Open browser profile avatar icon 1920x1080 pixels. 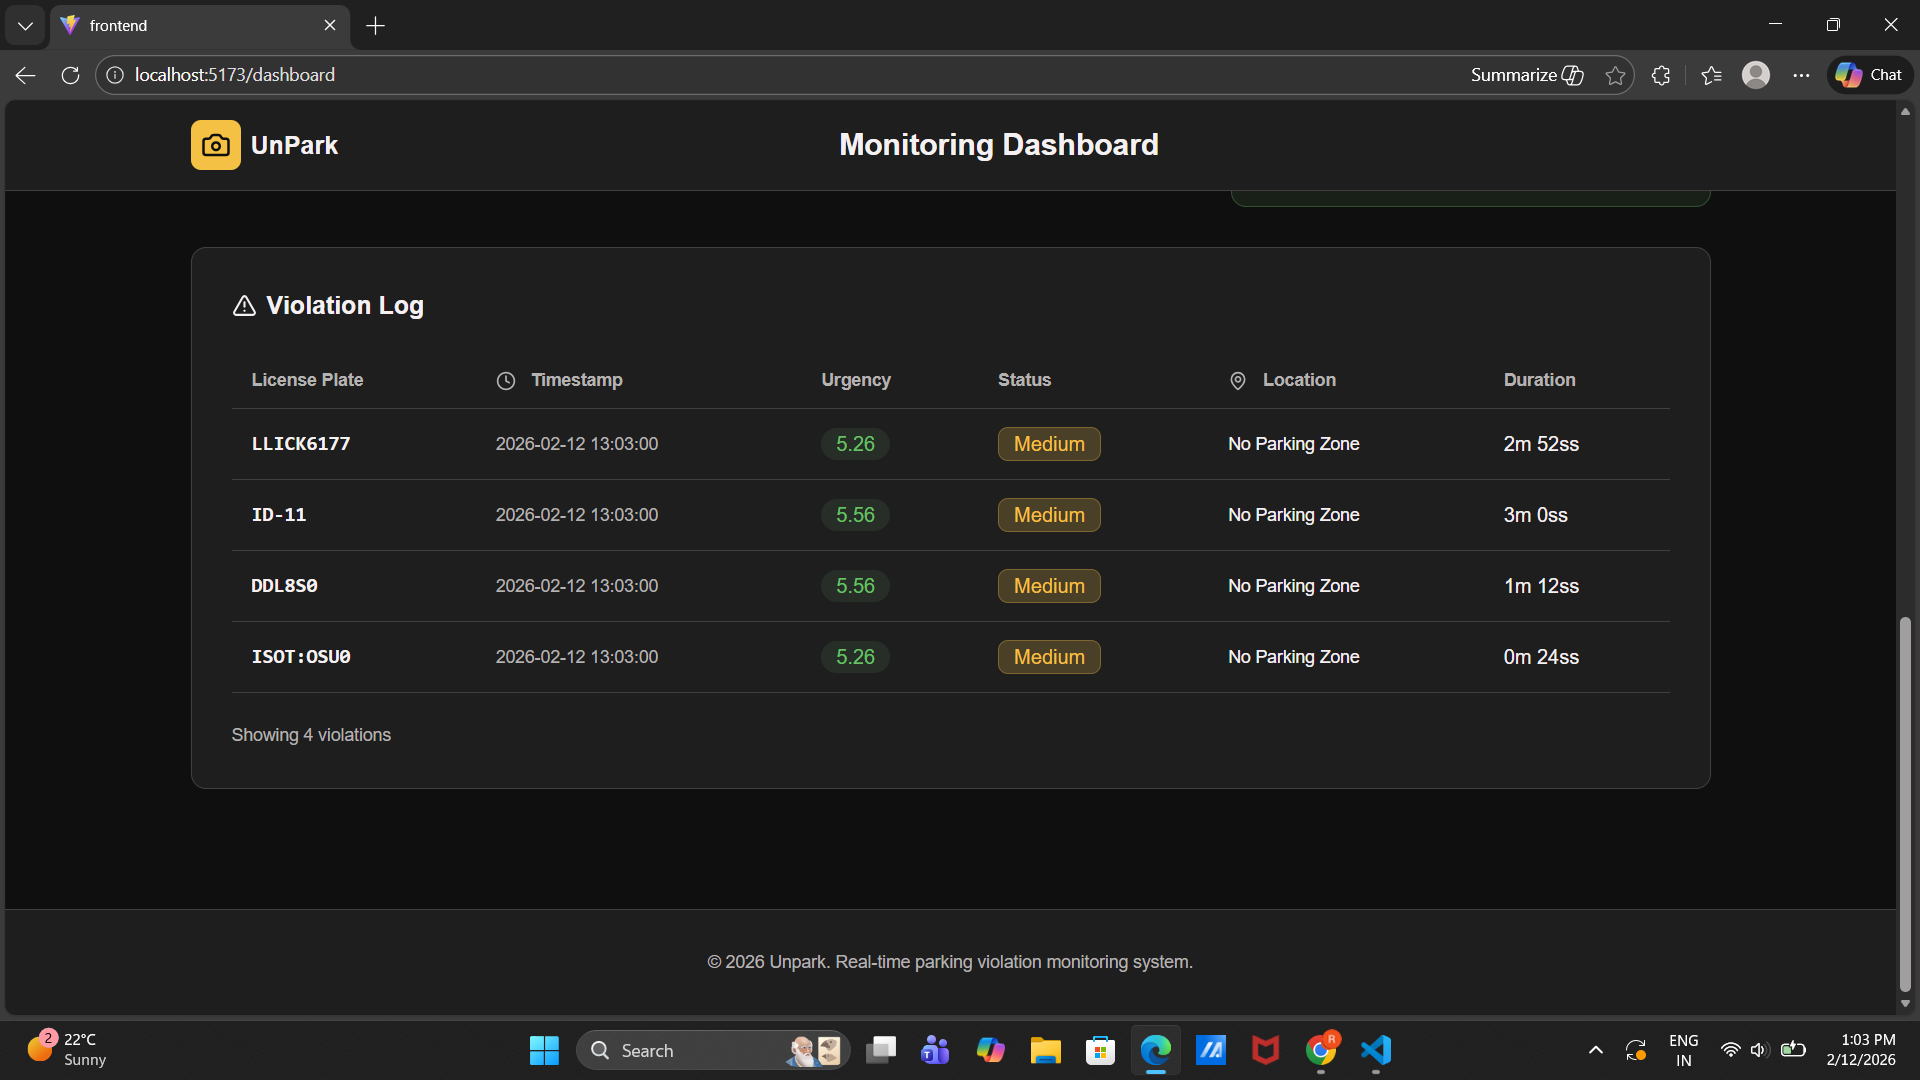click(1756, 75)
